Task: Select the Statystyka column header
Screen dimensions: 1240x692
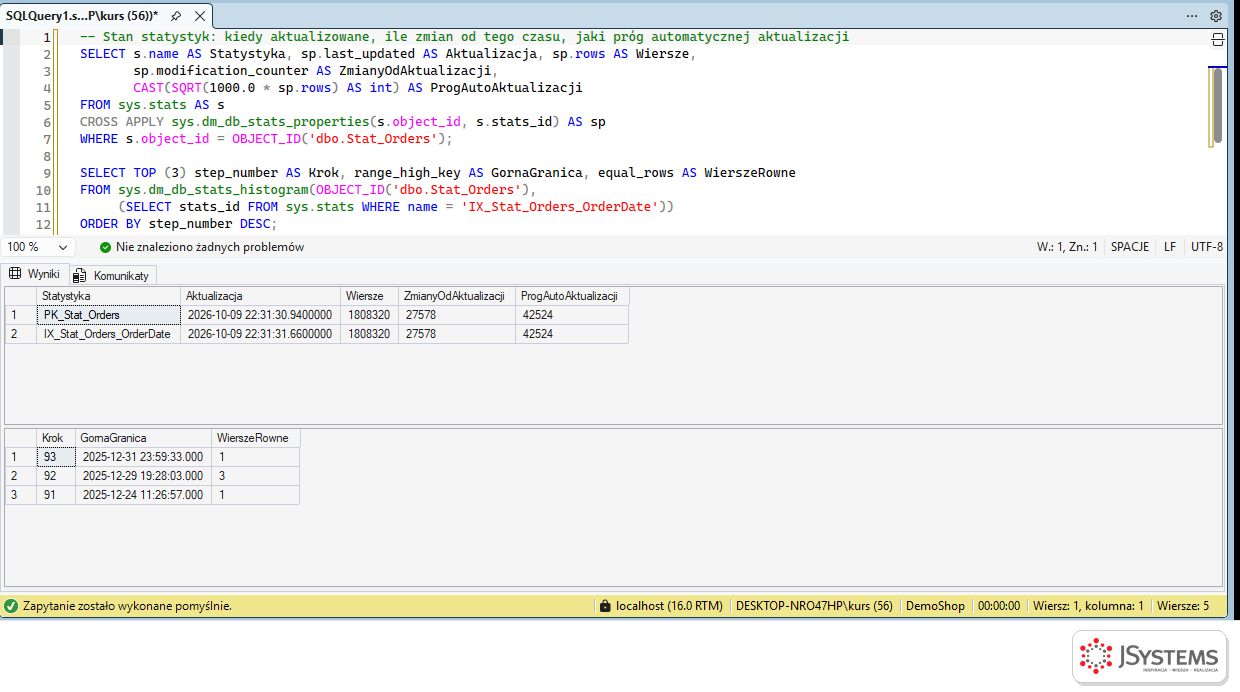Action: pyautogui.click(x=108, y=296)
